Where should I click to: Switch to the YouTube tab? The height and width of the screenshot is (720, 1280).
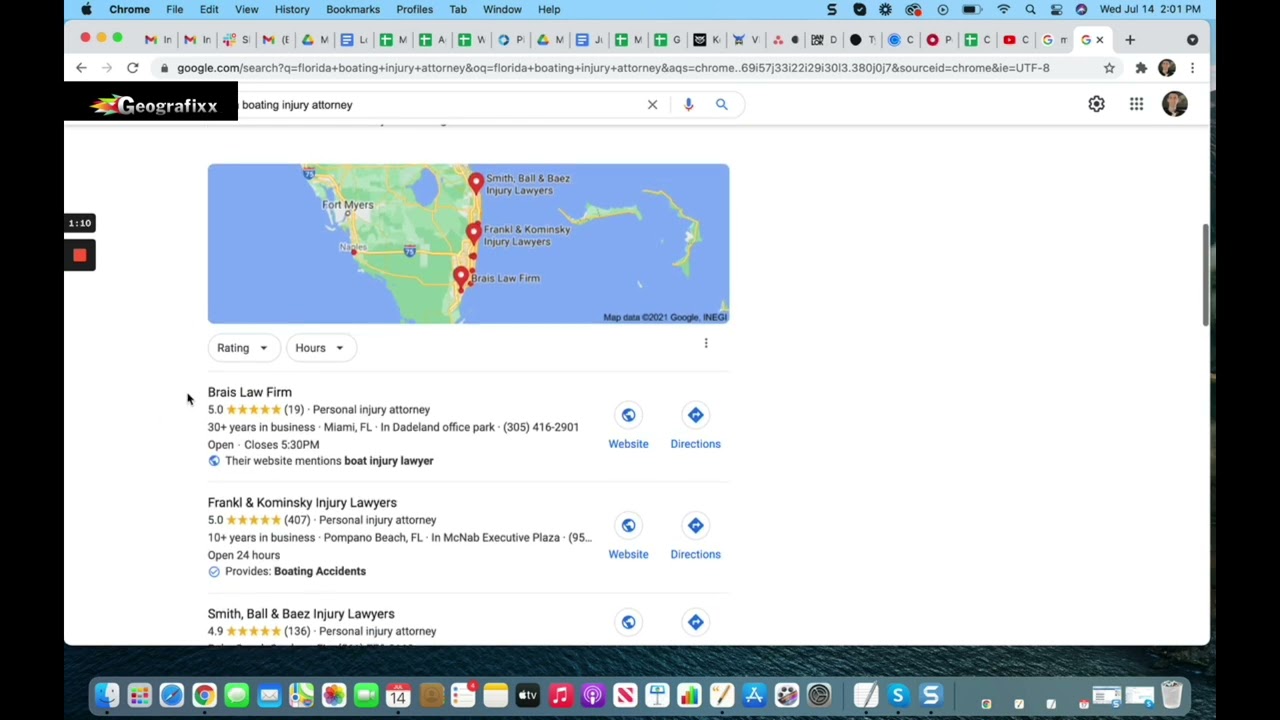click(1016, 40)
